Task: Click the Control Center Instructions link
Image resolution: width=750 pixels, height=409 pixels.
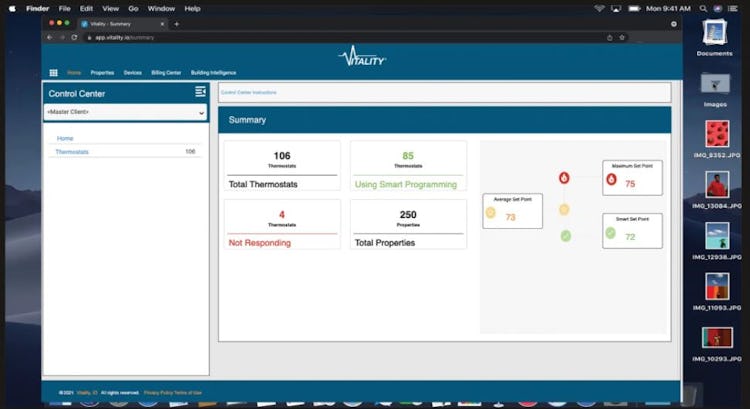Action: 249,92
